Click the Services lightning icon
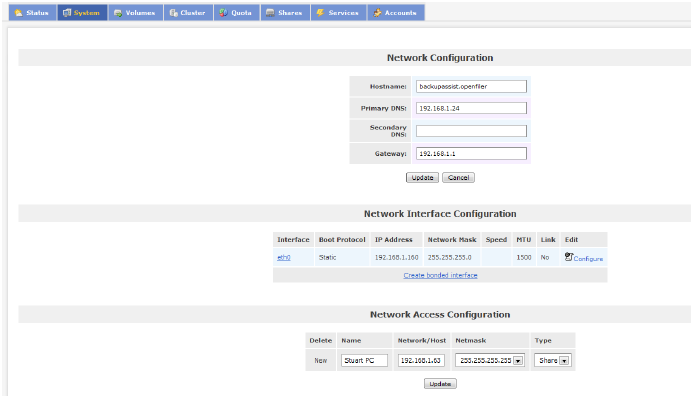The height and width of the screenshot is (396, 693). [x=320, y=12]
